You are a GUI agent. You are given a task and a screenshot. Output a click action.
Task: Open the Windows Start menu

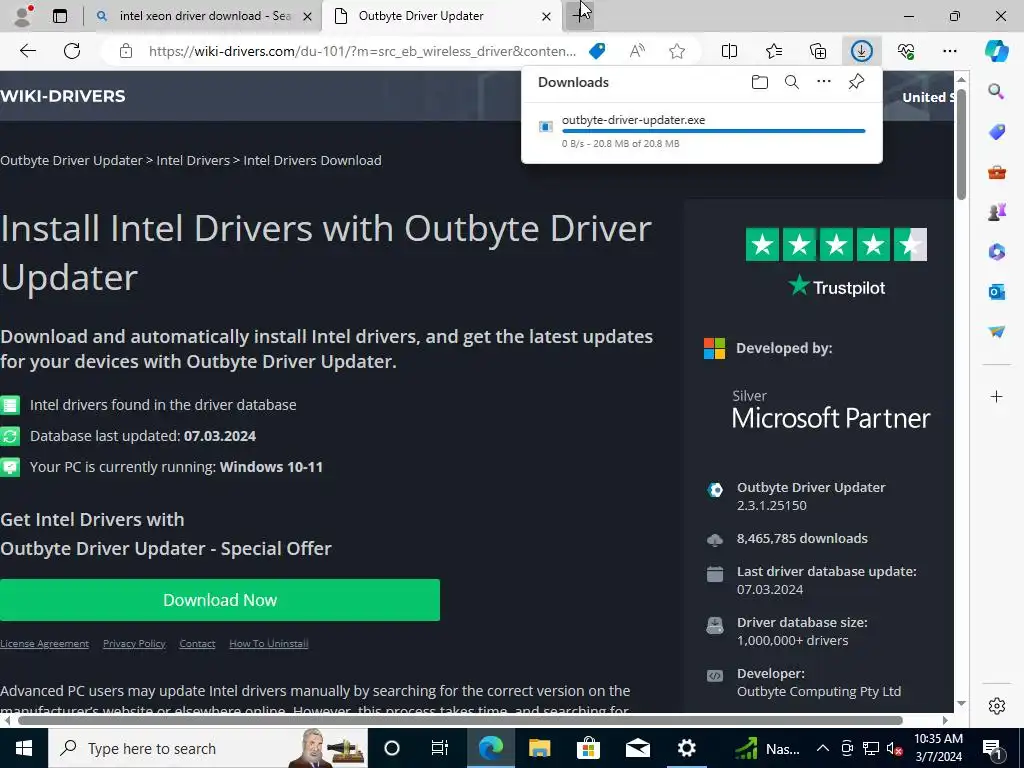(x=24, y=748)
